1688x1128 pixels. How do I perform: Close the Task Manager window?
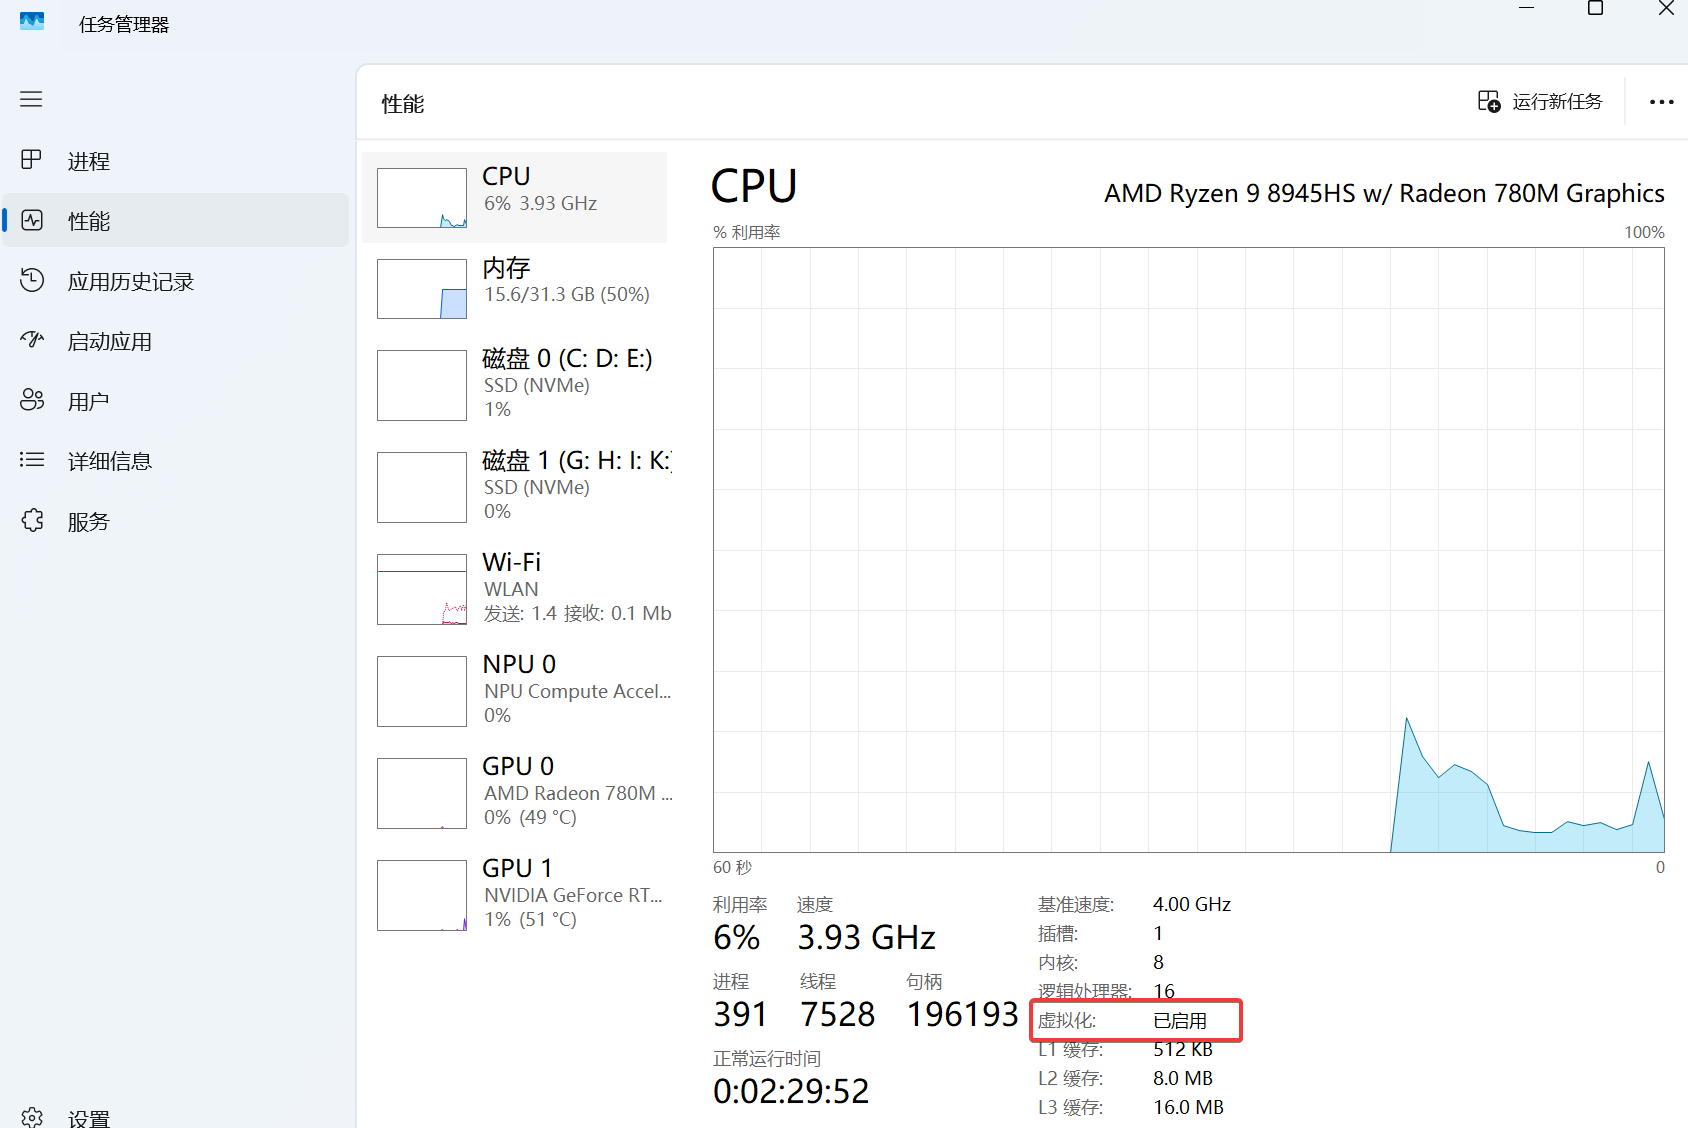(x=1665, y=9)
